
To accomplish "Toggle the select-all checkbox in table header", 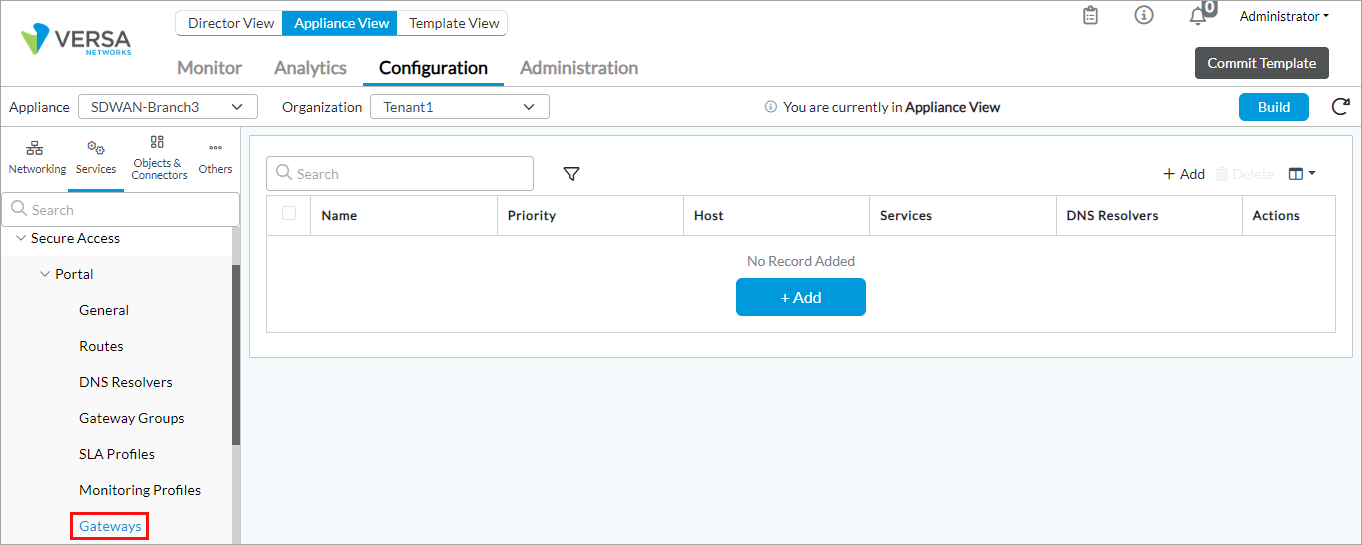I will click(289, 214).
